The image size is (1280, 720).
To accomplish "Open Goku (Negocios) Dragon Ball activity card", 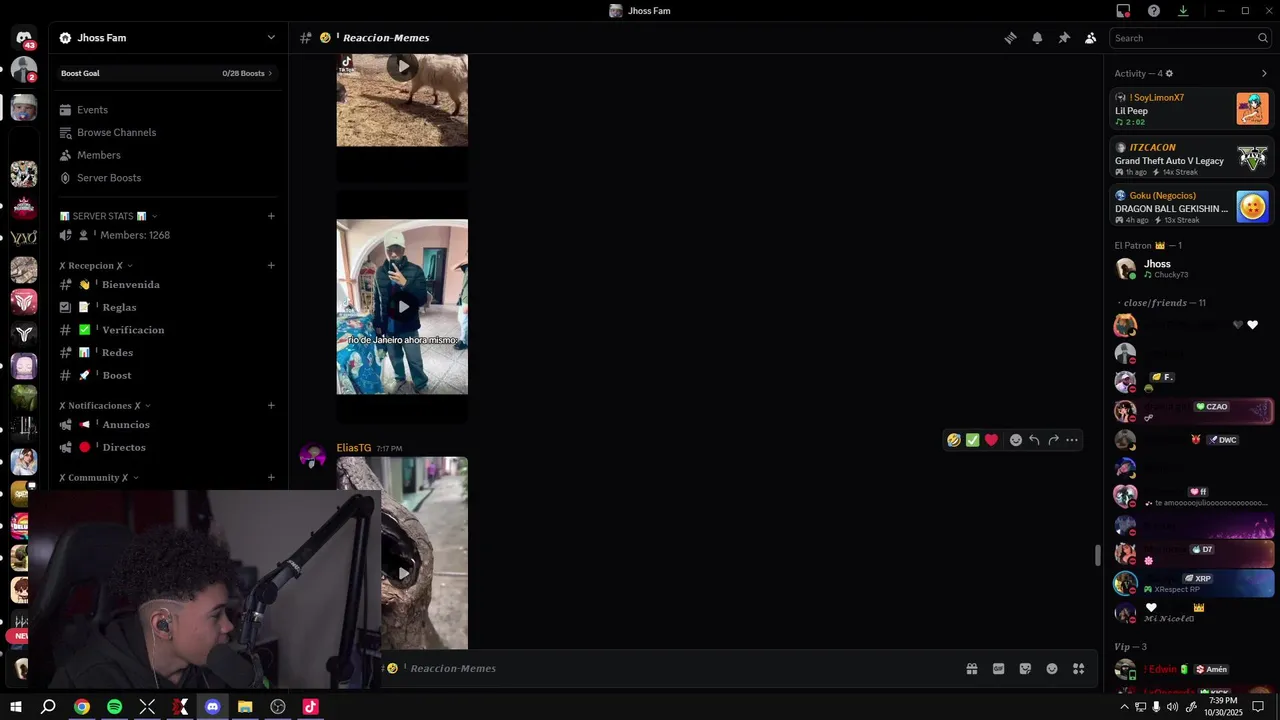I will tap(1192, 207).
